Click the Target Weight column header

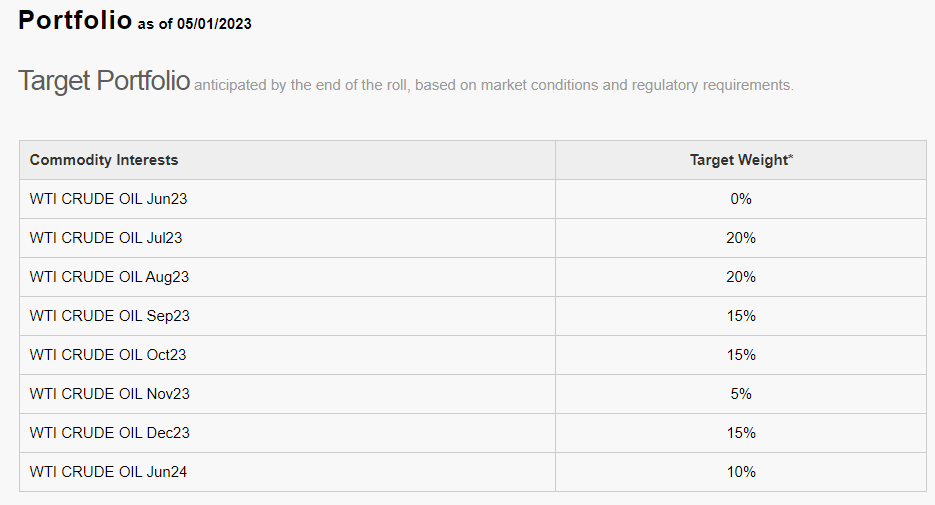pos(741,160)
